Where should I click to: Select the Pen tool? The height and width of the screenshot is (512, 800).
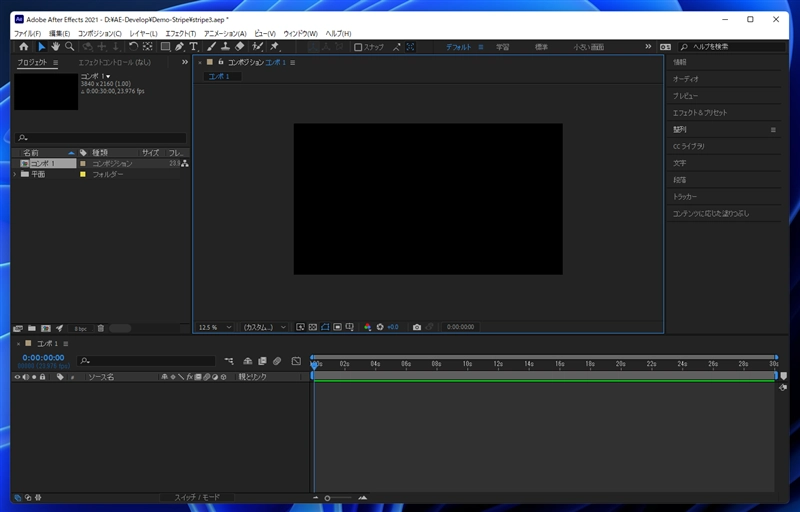[179, 46]
